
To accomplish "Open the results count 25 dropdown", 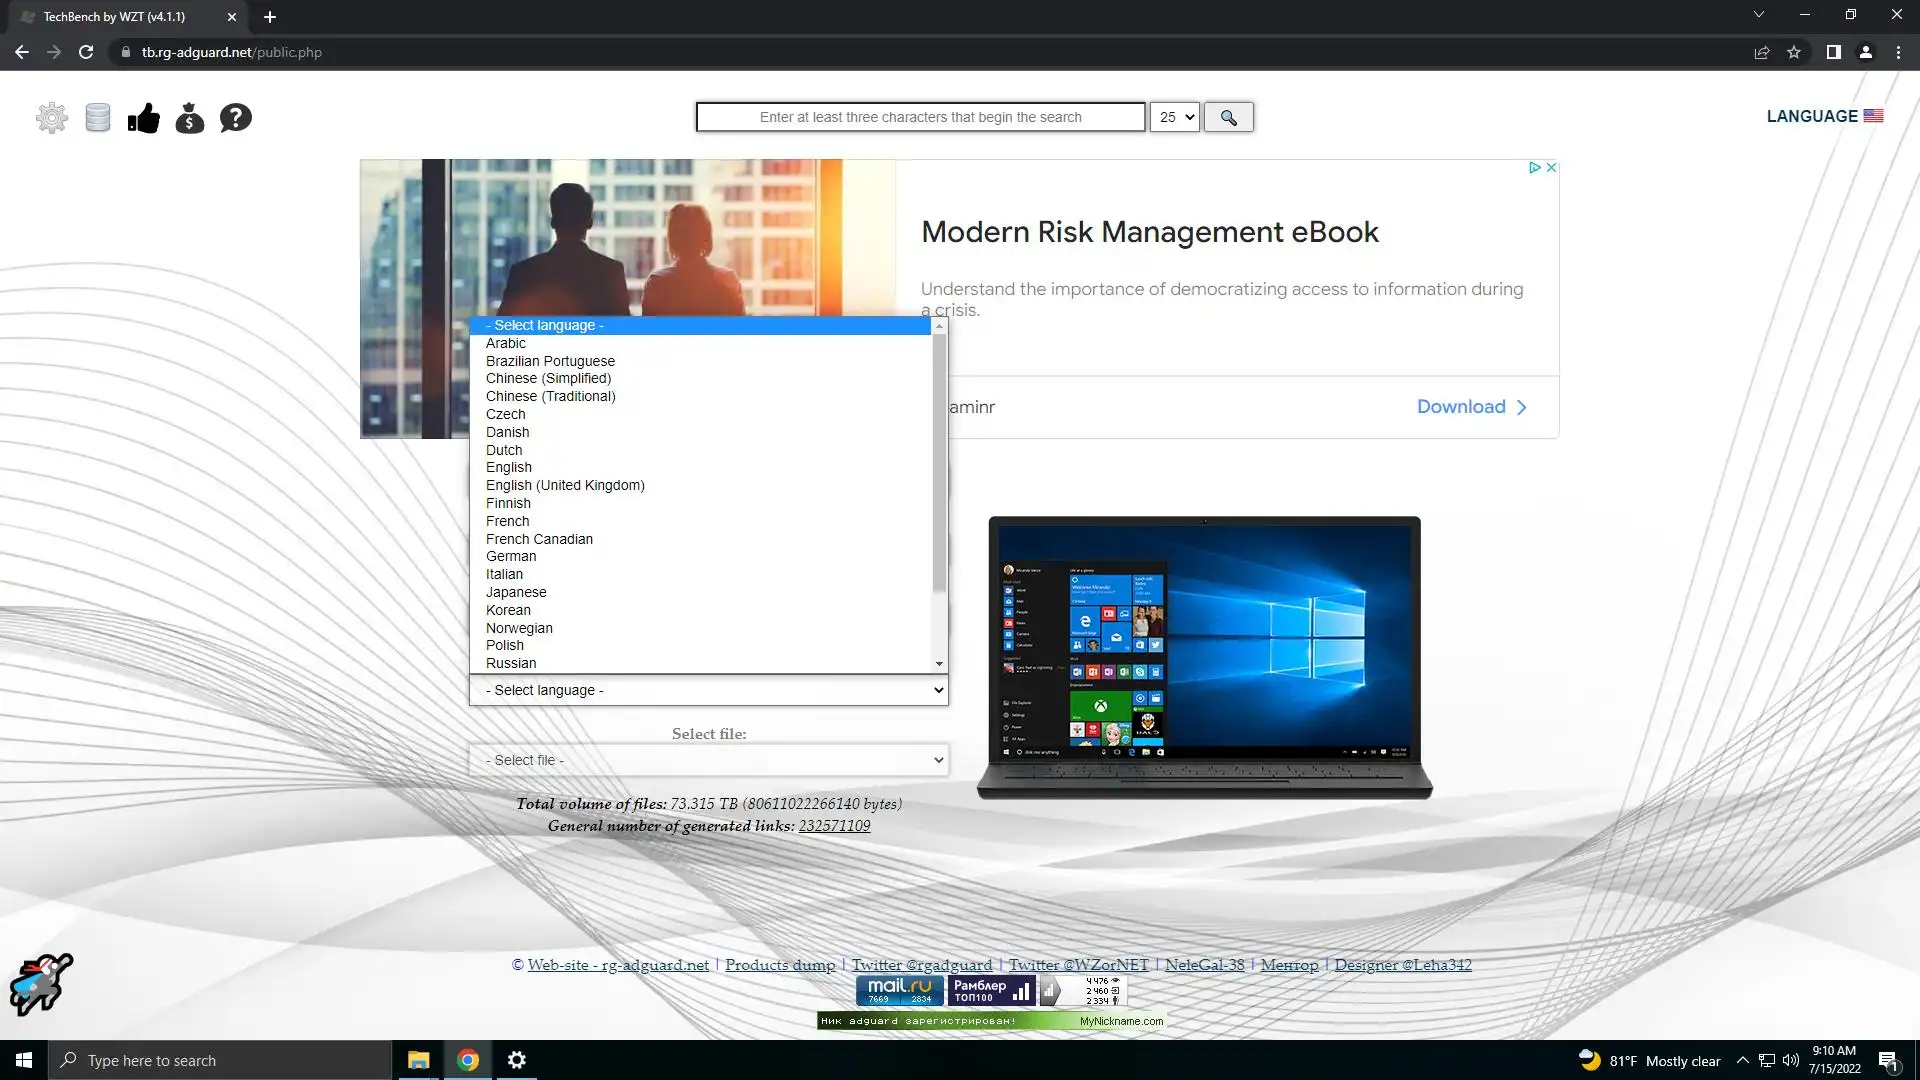I will click(1174, 117).
